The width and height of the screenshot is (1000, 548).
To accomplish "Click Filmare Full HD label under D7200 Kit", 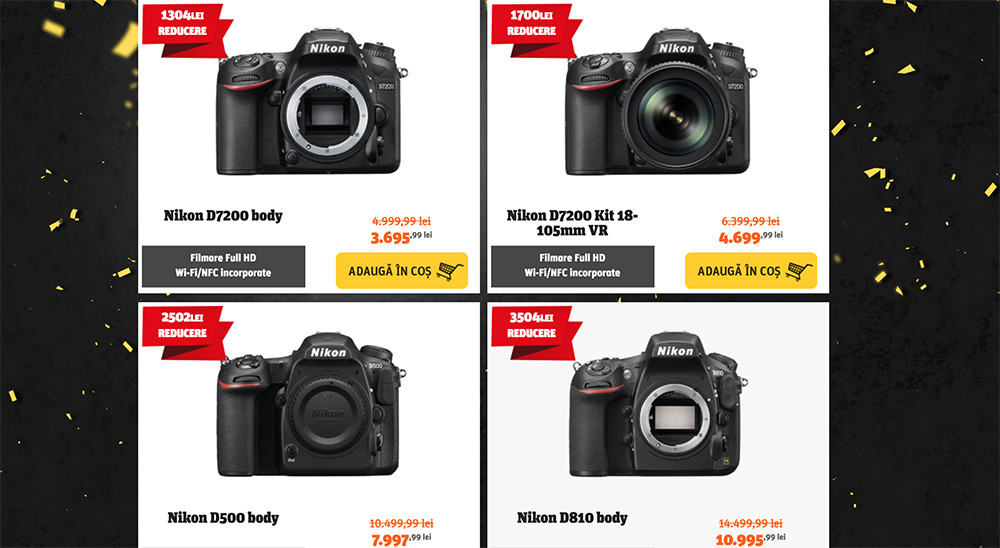I will coord(572,258).
